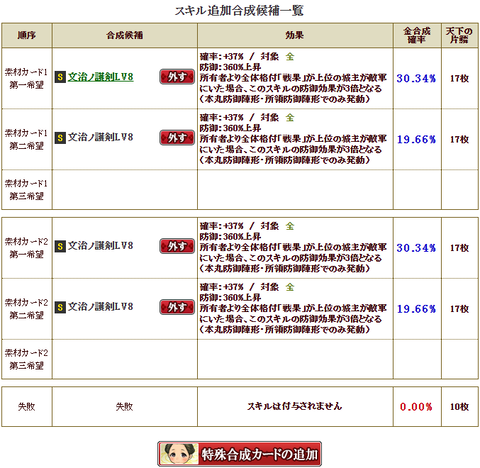Viewport: 480px width, 468px height.
Task: Click 17枚 in 素材カード2 第二希望 row
Action: pyautogui.click(x=459, y=309)
